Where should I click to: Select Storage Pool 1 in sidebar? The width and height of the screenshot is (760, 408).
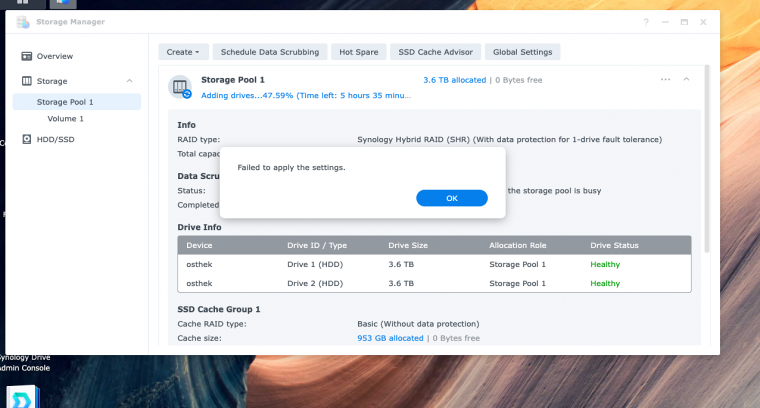77,102
